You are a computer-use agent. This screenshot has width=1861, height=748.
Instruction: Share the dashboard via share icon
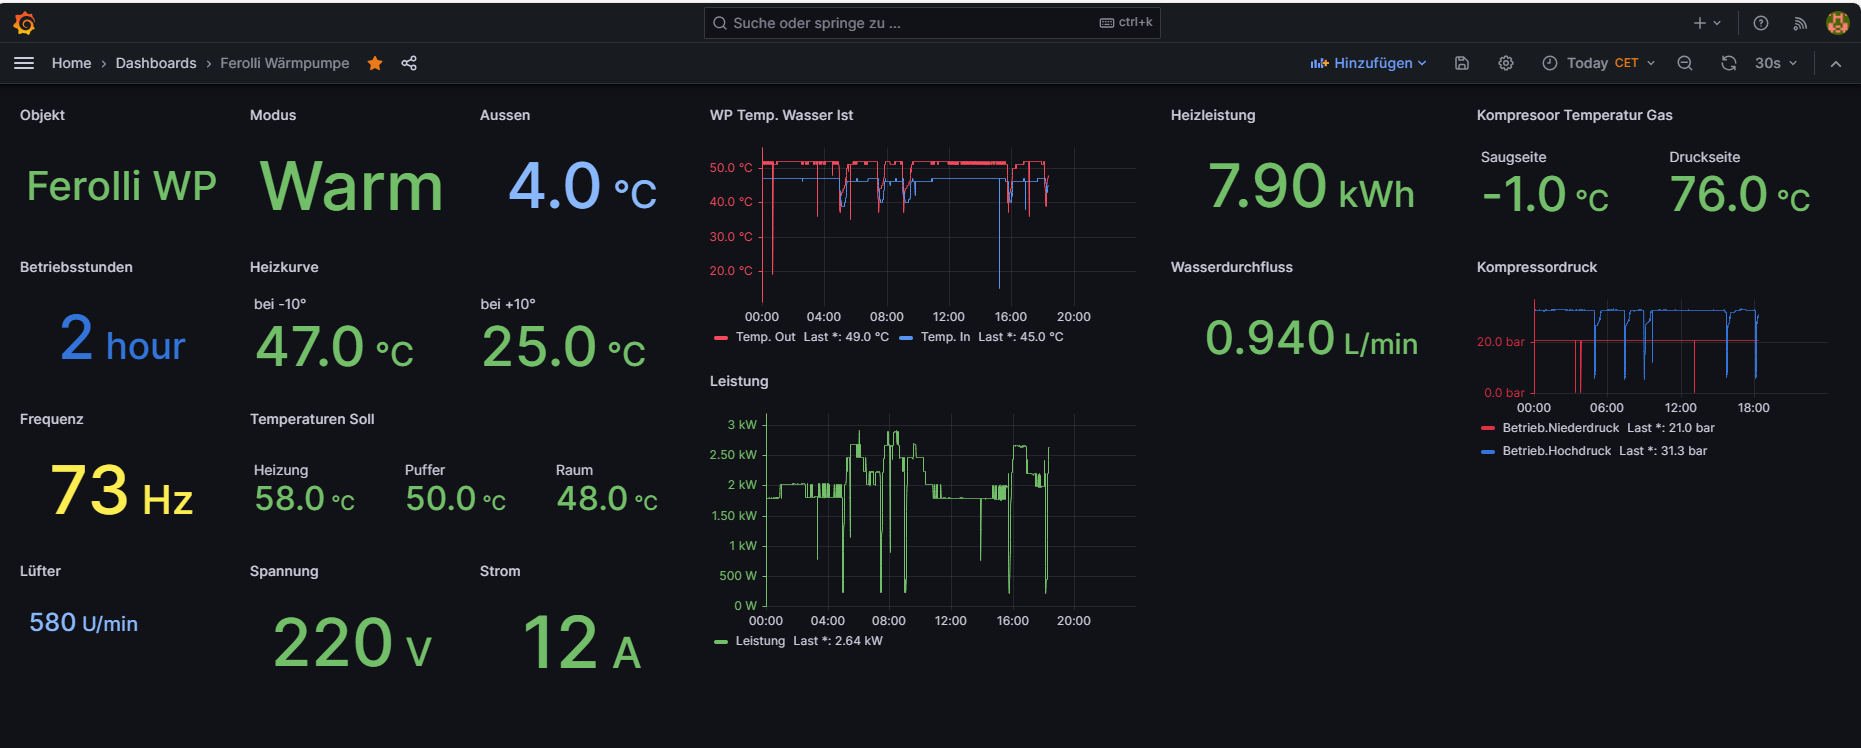(x=409, y=63)
